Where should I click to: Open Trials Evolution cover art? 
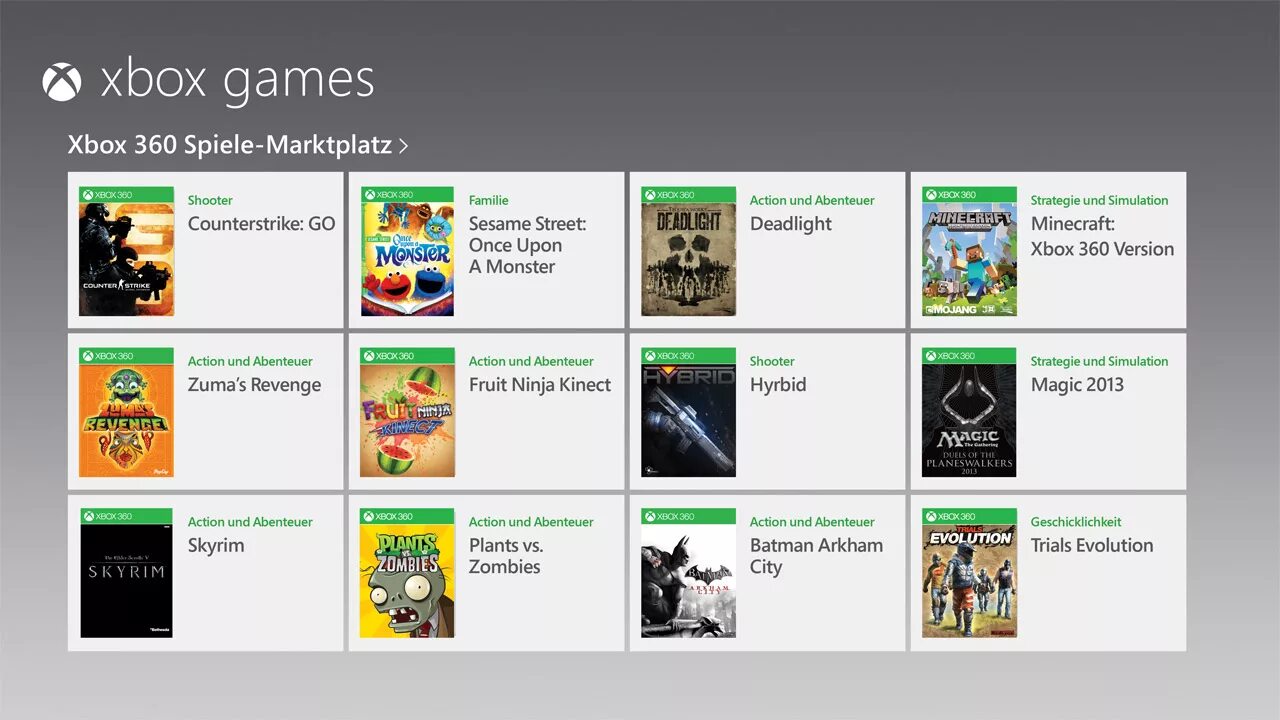pos(969,573)
